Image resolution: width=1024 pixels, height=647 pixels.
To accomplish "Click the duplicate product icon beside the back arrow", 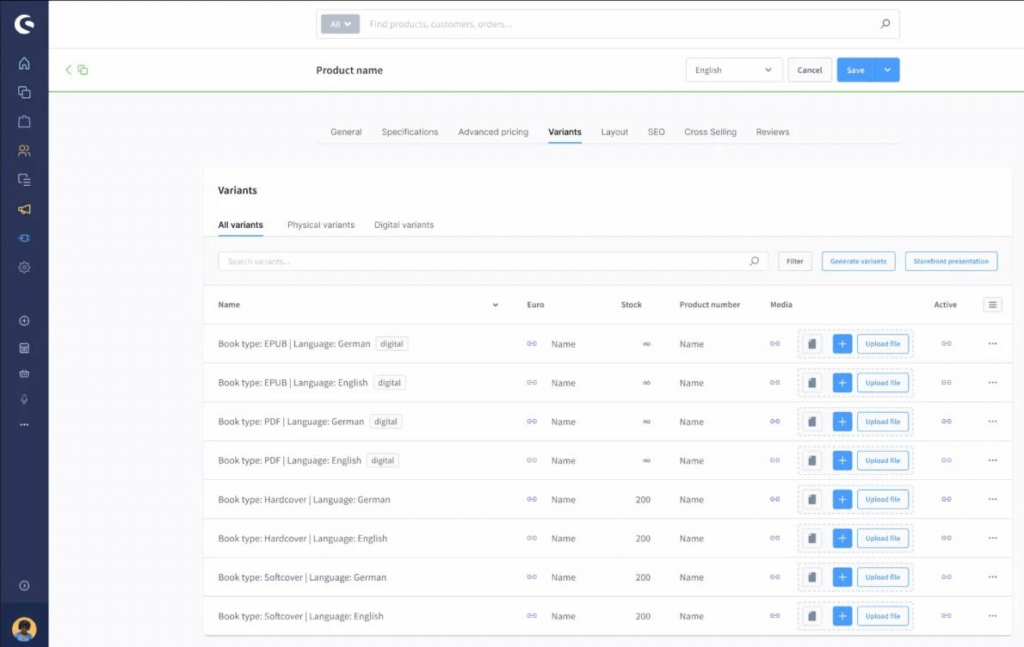I will pos(82,70).
